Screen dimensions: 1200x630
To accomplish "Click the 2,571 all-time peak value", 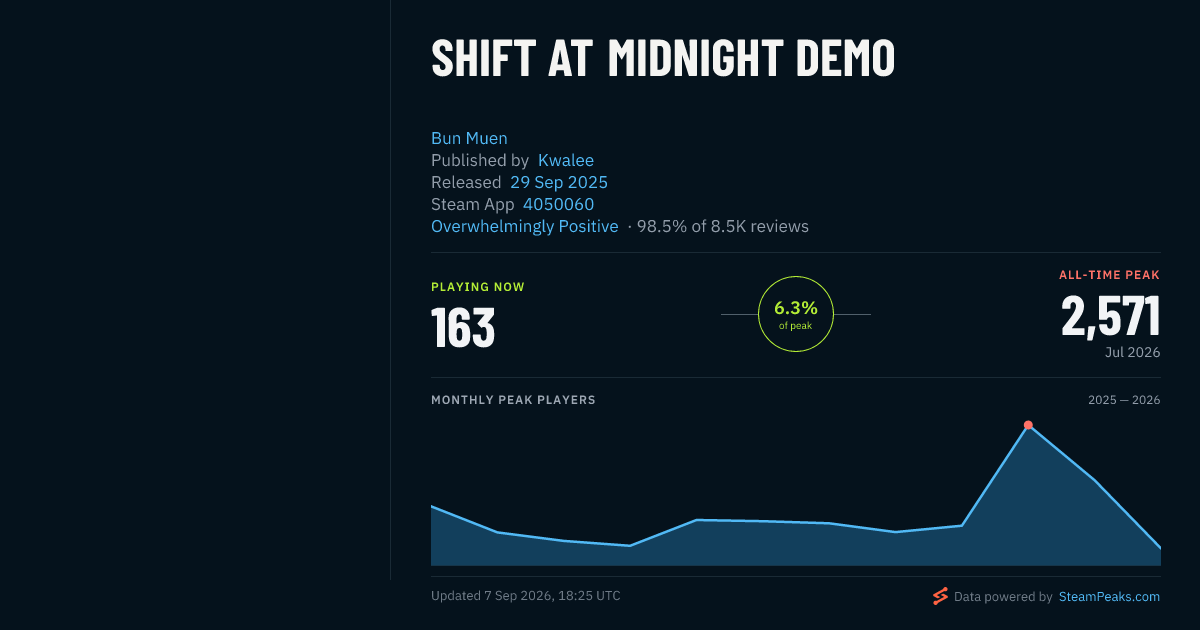I will tap(1111, 316).
